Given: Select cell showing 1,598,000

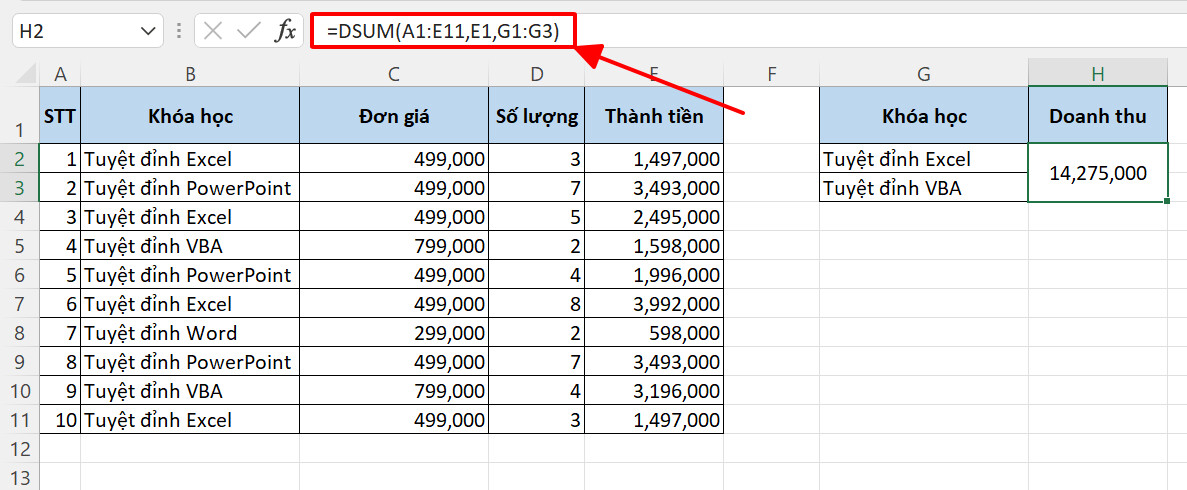Looking at the screenshot, I should [654, 246].
